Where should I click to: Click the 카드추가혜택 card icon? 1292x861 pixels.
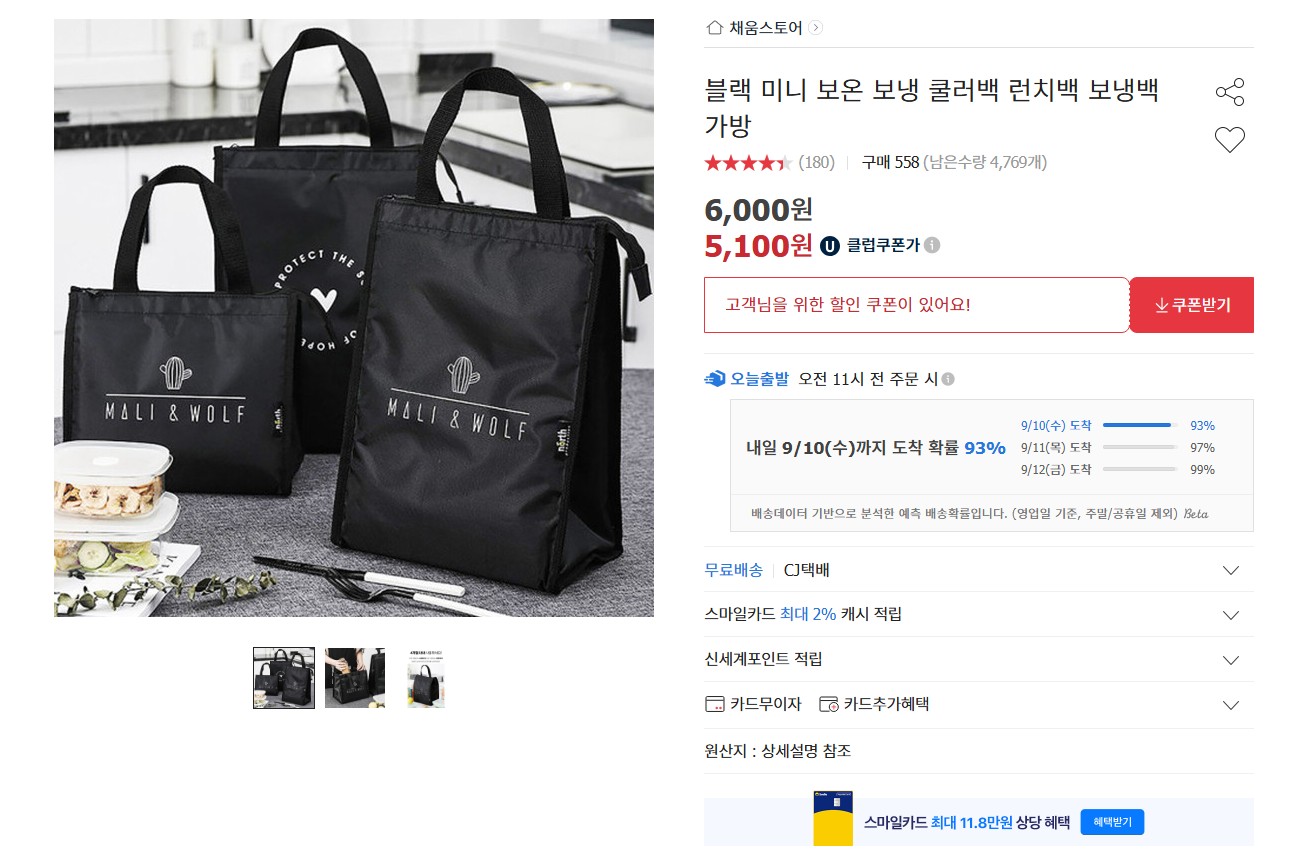point(829,704)
